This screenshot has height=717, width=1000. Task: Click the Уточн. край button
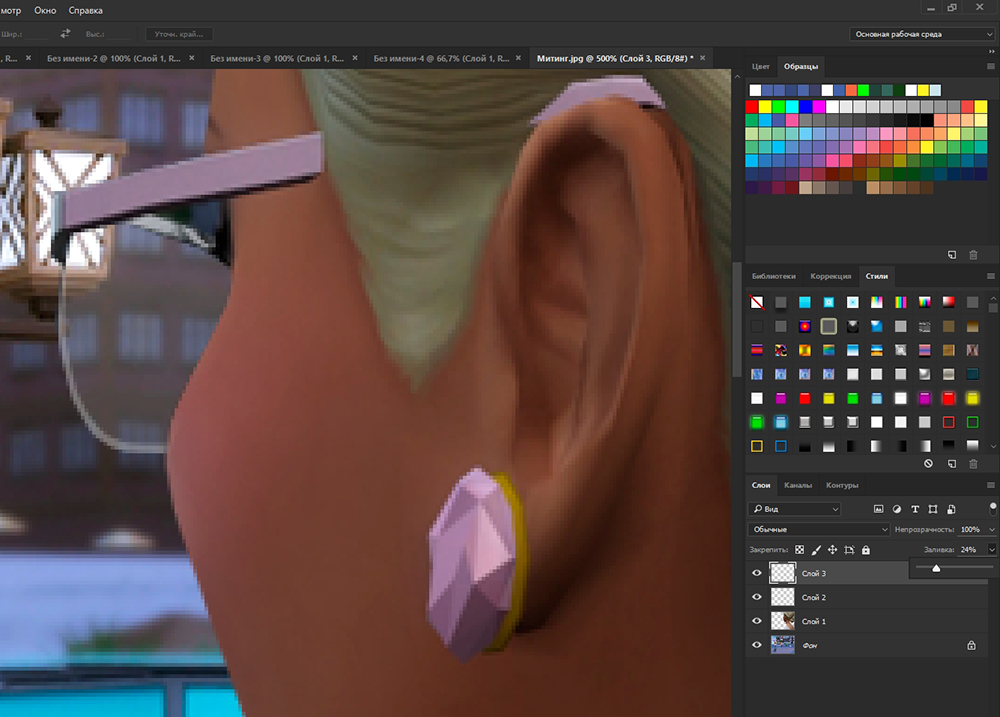click(178, 34)
